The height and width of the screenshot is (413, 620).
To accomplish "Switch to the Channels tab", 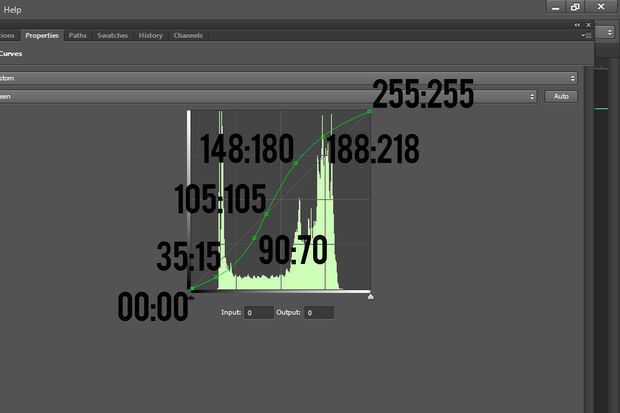I will [x=188, y=36].
